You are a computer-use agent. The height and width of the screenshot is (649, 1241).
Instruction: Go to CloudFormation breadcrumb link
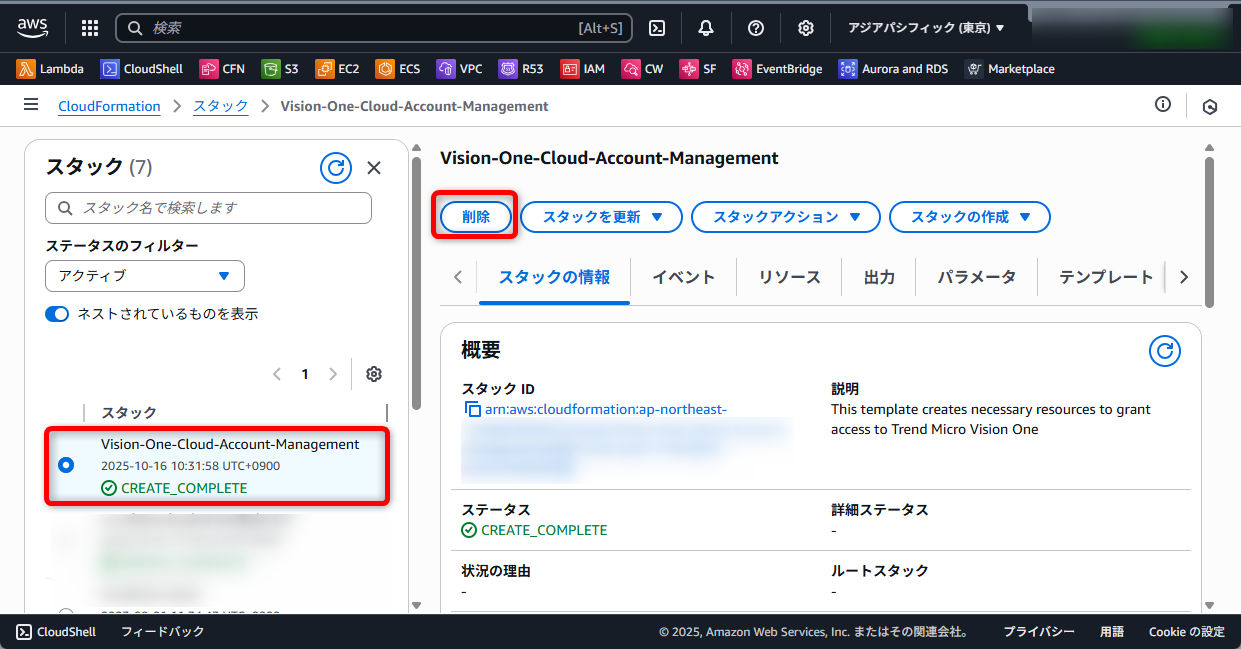pos(109,106)
